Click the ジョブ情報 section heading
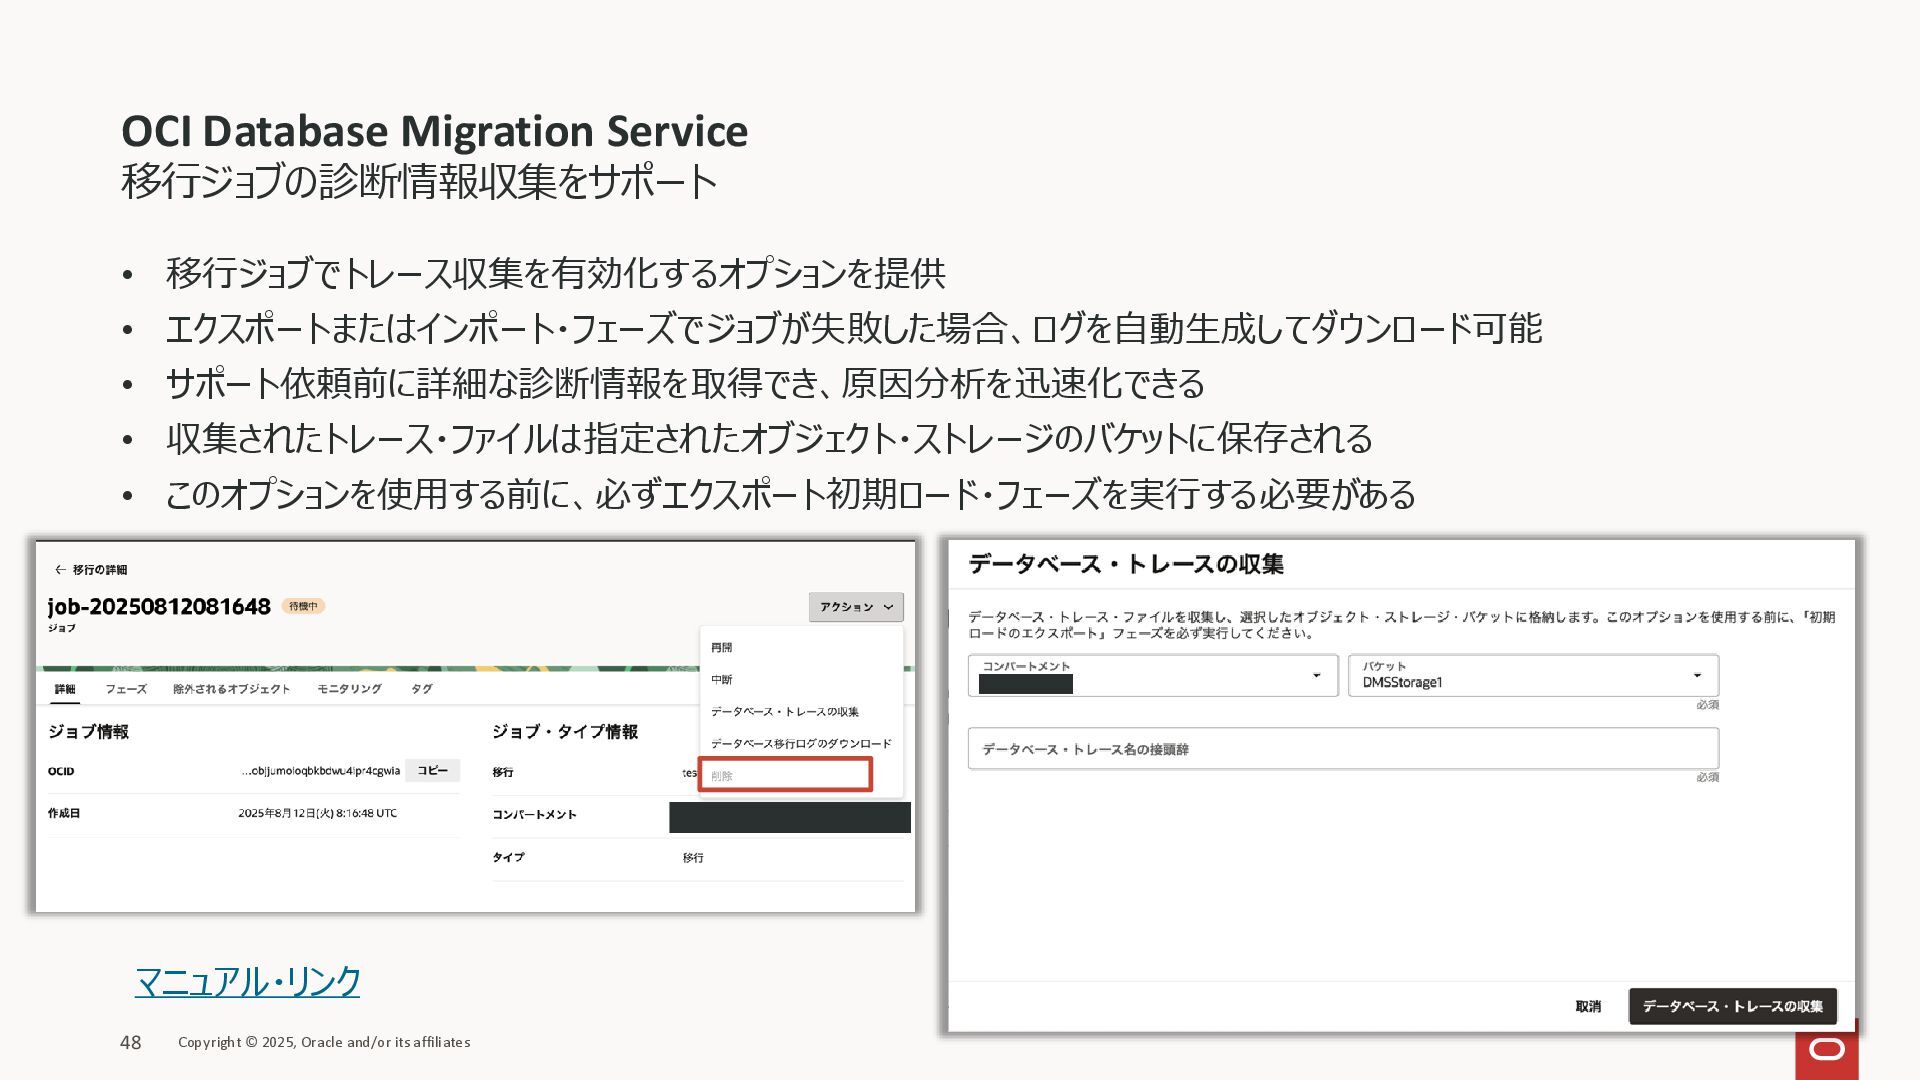1920x1080 pixels. click(88, 732)
